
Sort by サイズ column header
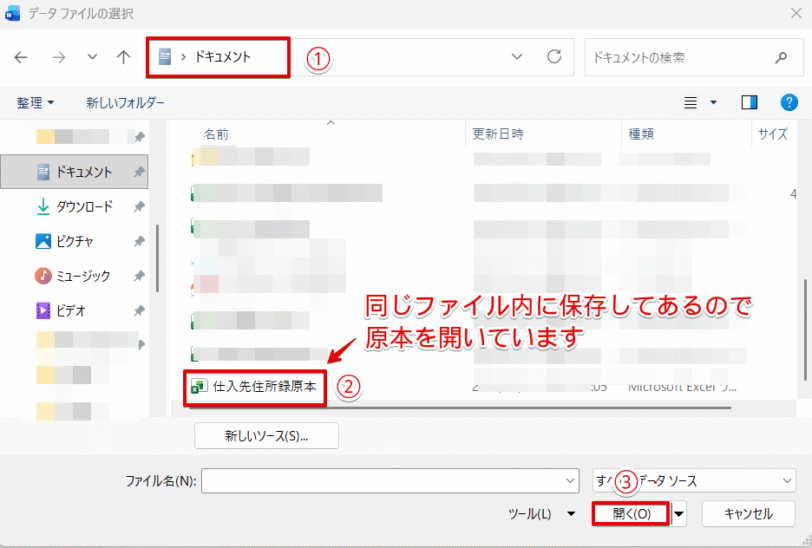tap(773, 134)
